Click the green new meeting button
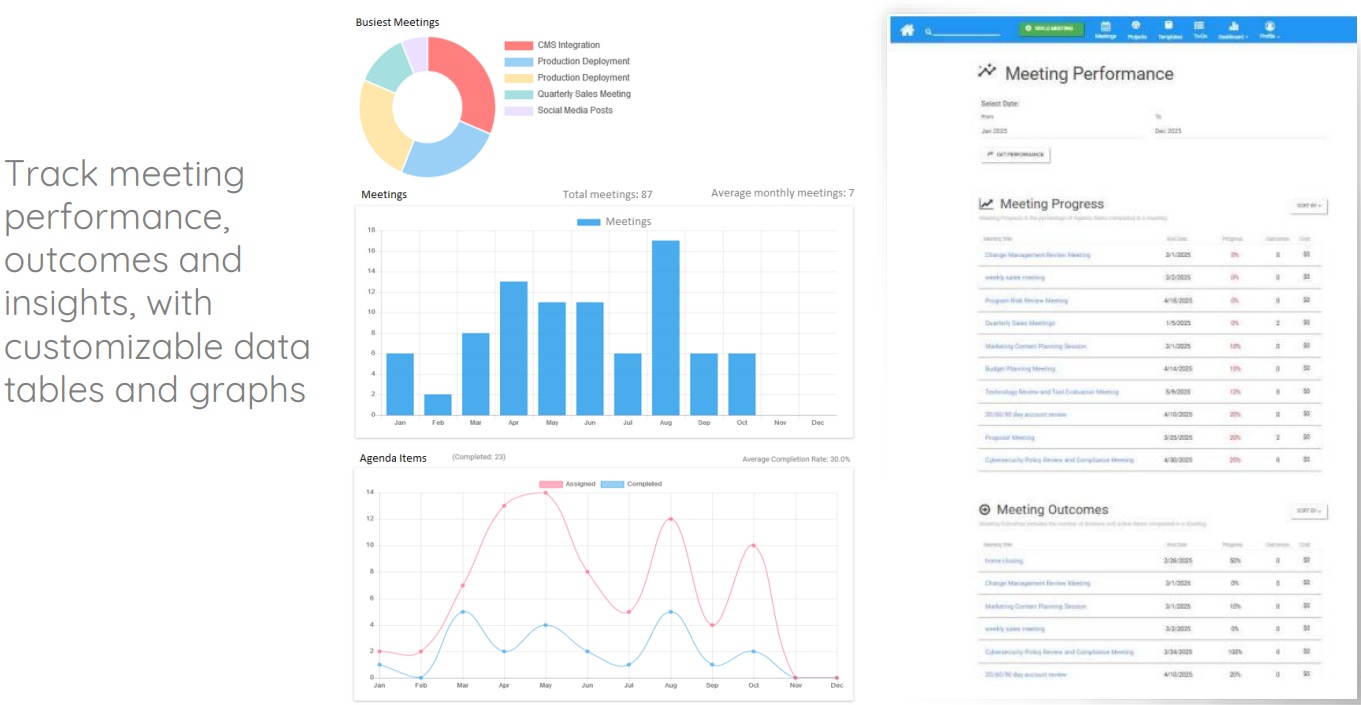This screenshot has width=1361, height=705. point(1051,29)
